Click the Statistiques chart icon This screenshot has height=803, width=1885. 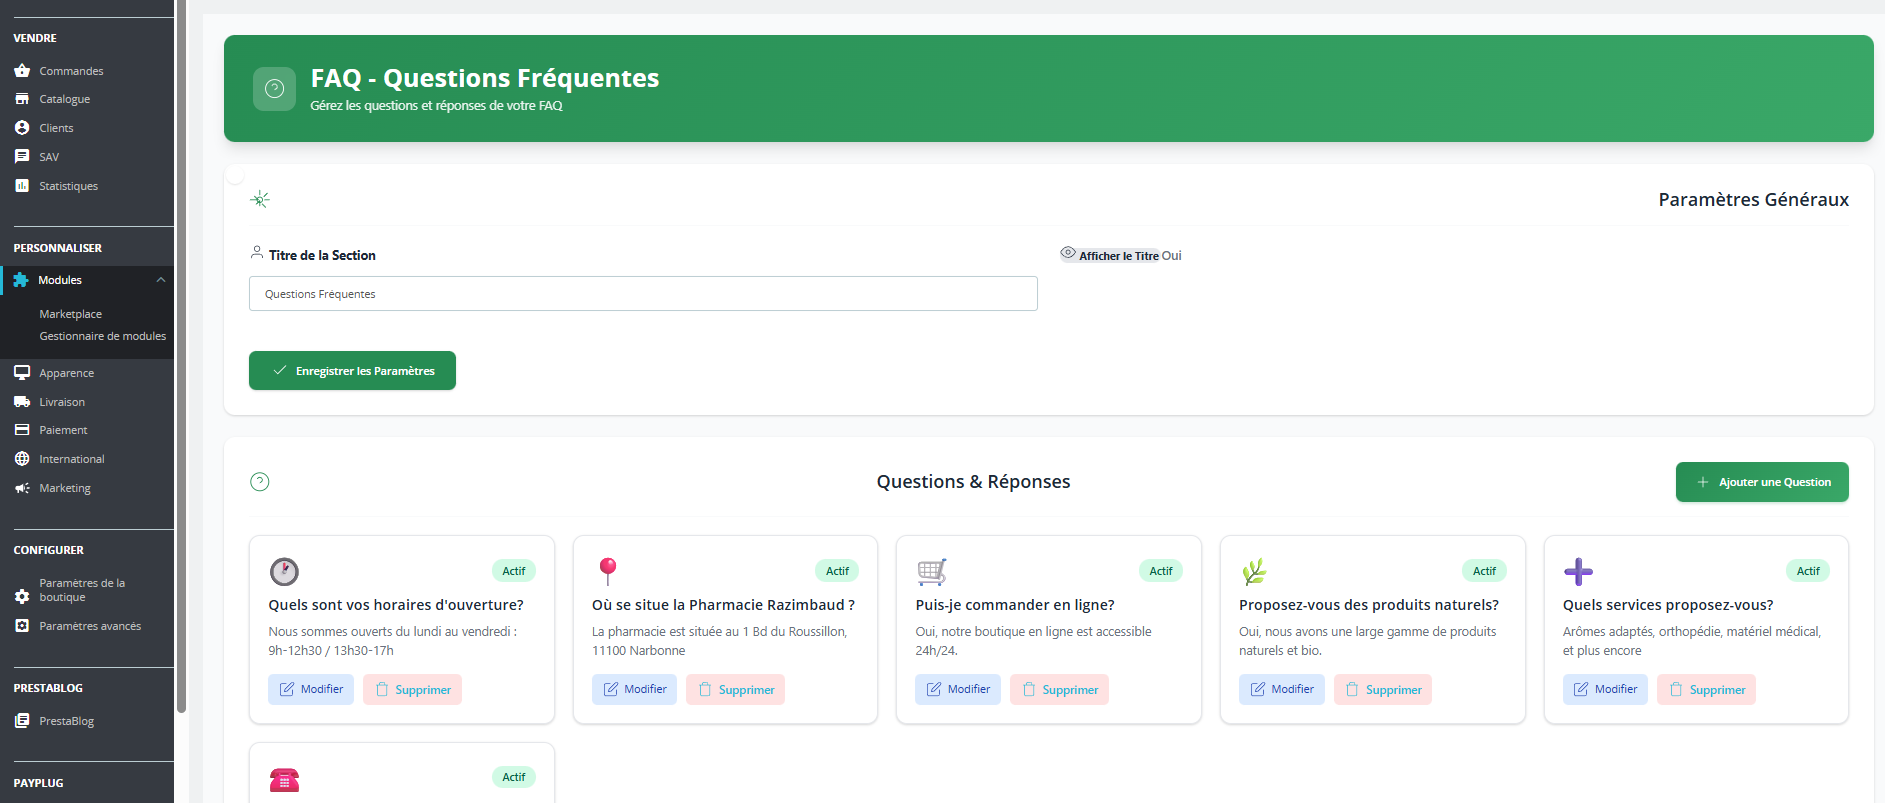(x=22, y=186)
